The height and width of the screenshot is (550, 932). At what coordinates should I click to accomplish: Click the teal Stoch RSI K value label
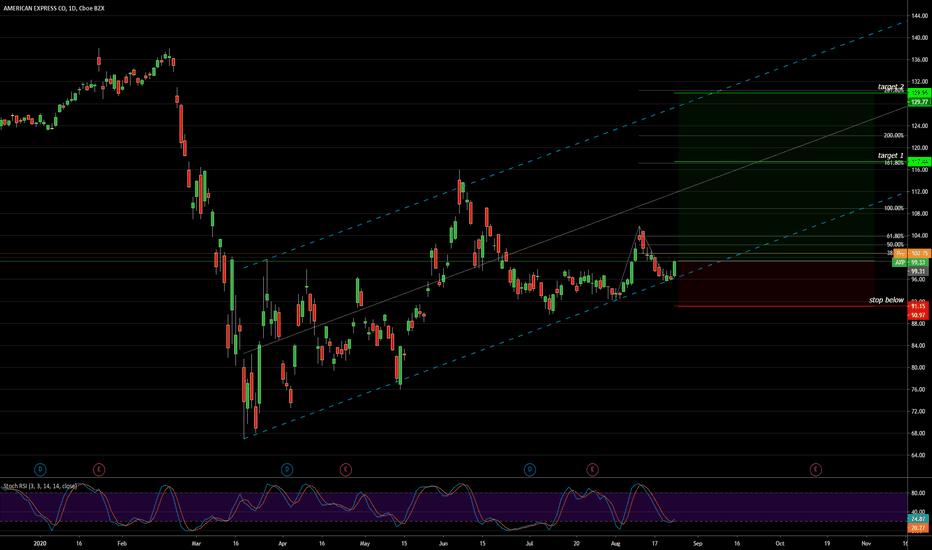pyautogui.click(x=918, y=519)
